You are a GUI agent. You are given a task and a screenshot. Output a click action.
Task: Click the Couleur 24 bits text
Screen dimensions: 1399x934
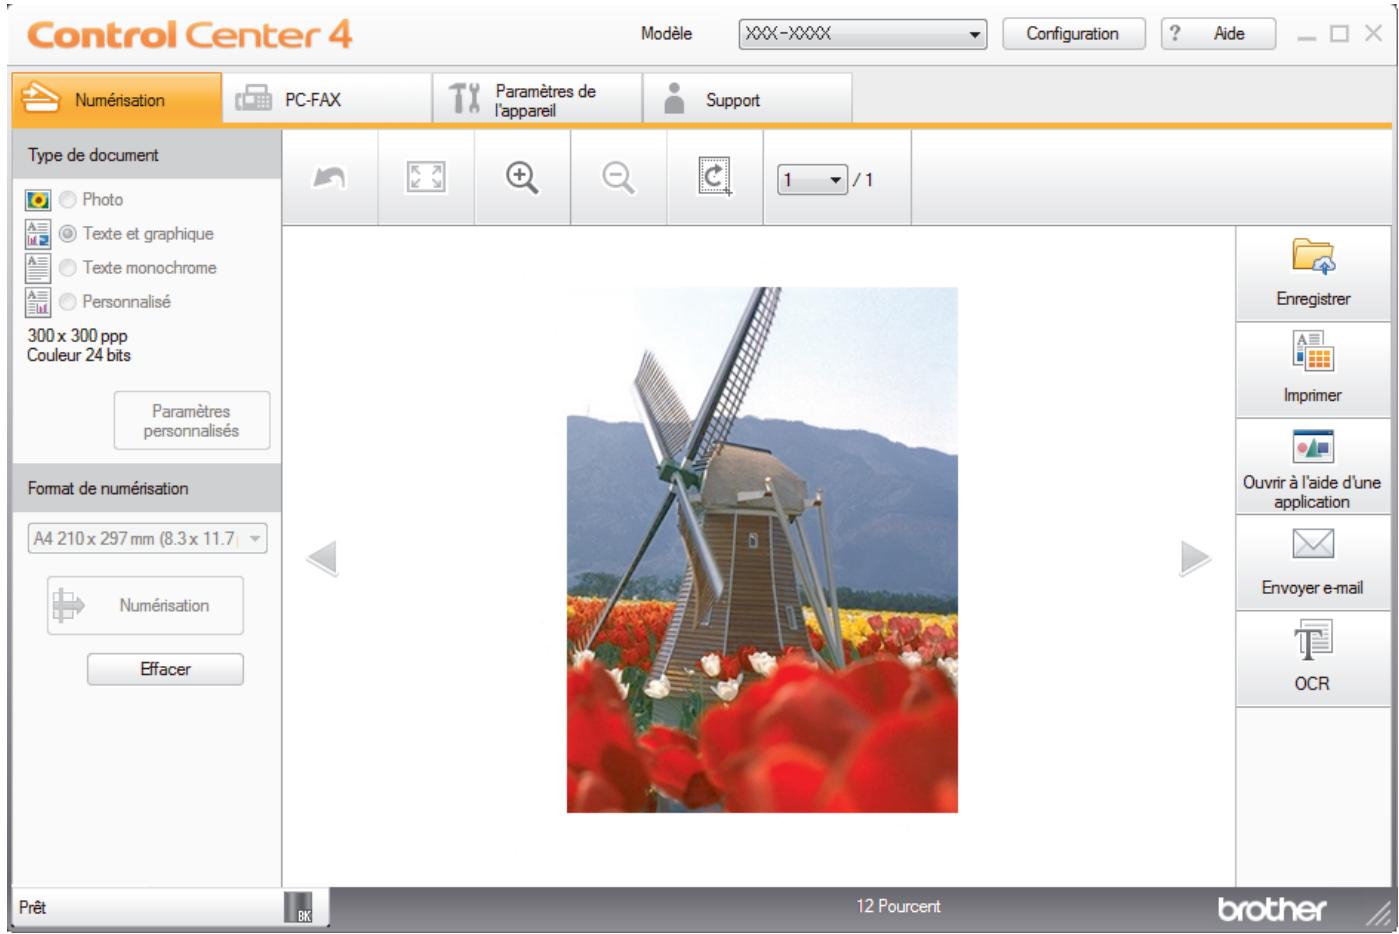[79, 355]
